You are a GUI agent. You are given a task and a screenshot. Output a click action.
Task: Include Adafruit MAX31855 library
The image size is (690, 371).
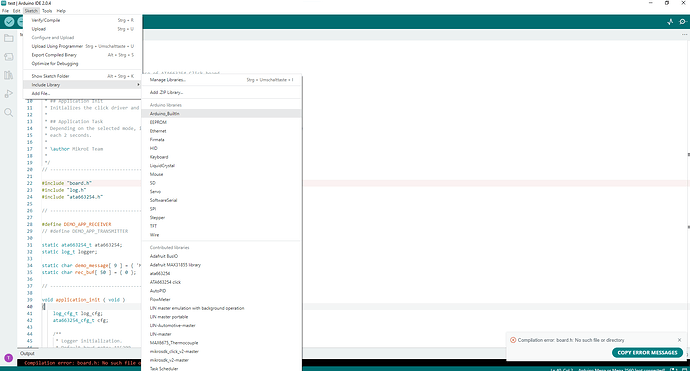(x=222, y=265)
